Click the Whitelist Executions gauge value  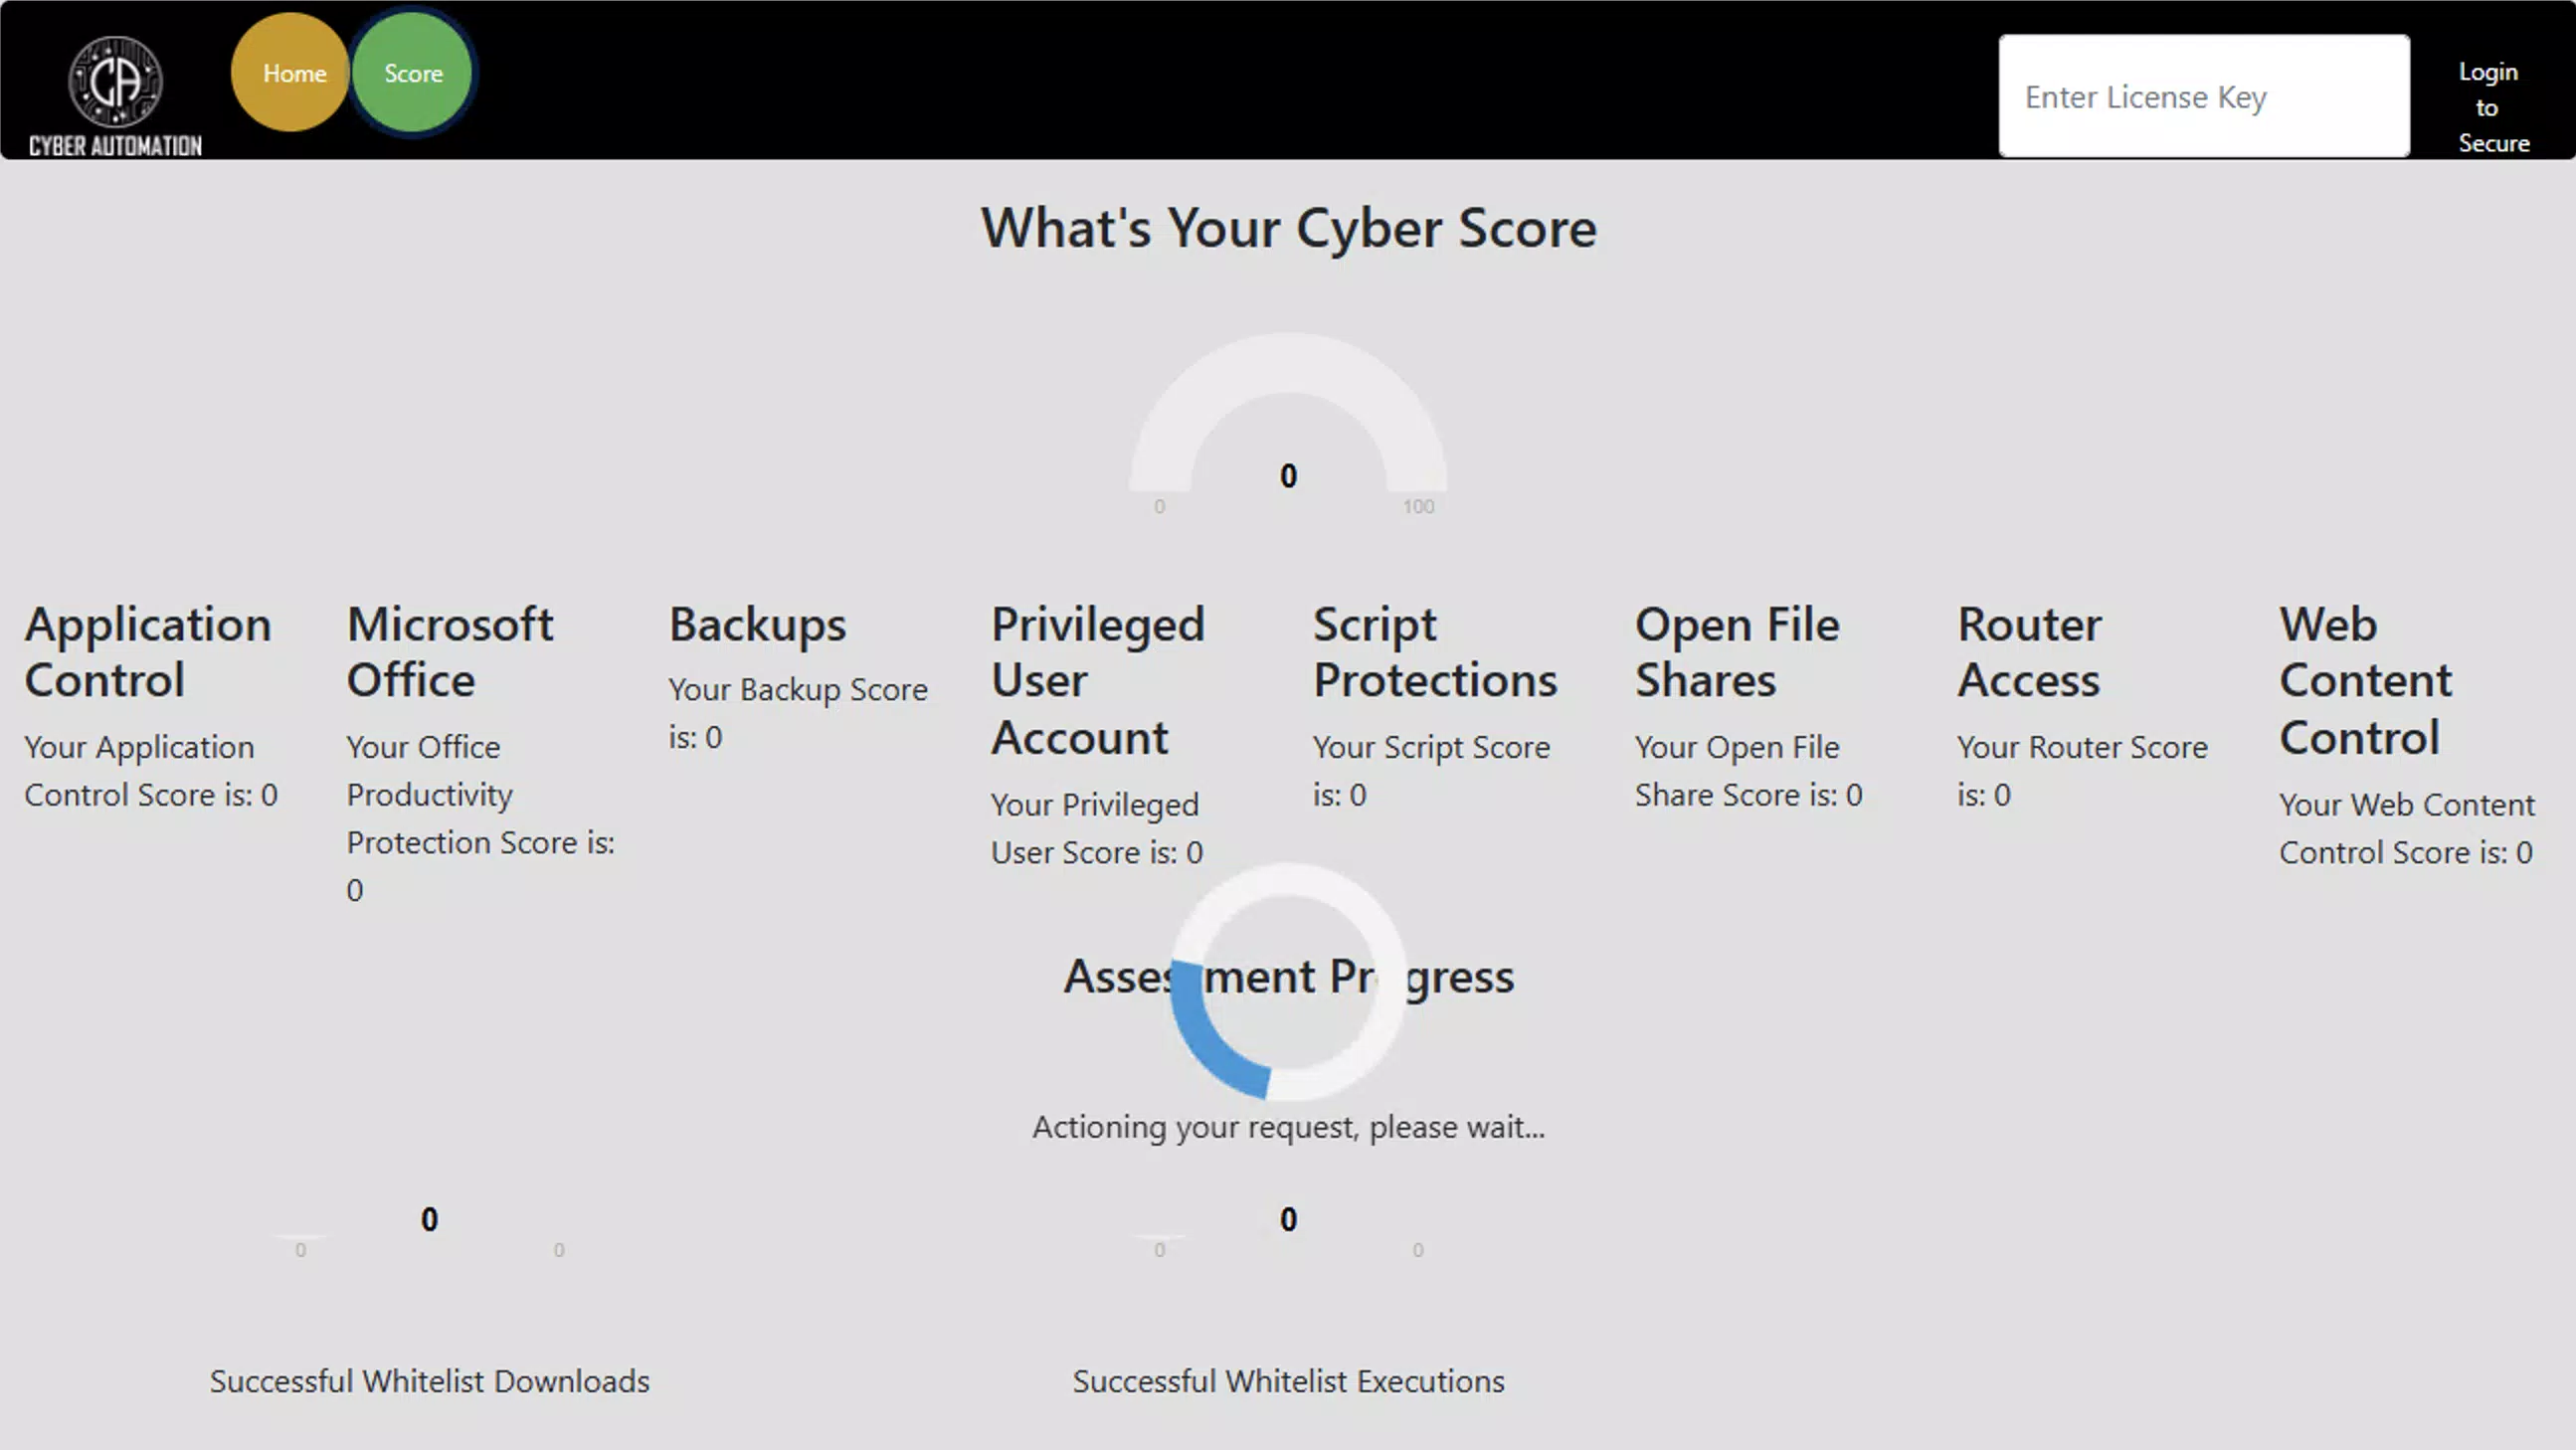1288,1219
